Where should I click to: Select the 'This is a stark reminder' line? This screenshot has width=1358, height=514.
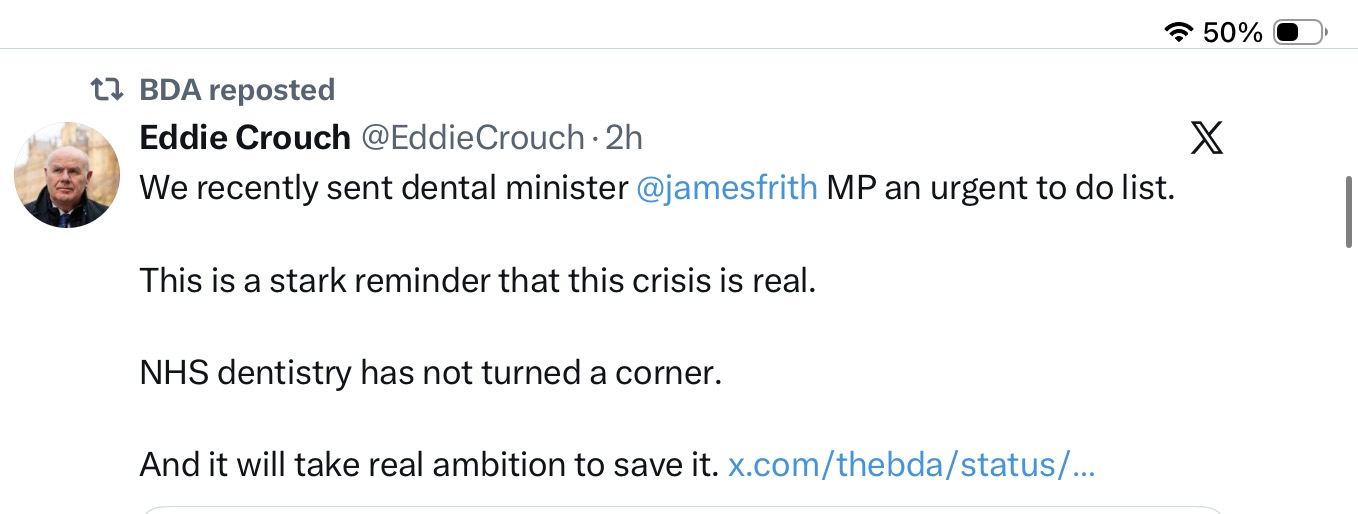[478, 280]
